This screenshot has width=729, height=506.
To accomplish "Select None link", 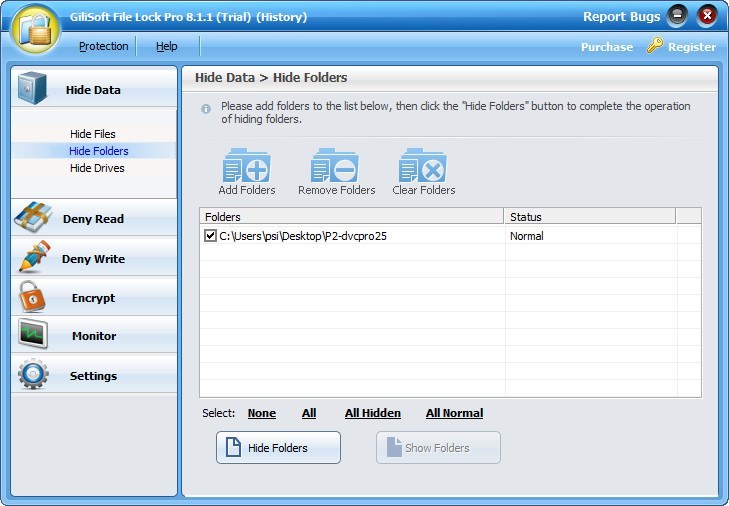I will pos(262,413).
